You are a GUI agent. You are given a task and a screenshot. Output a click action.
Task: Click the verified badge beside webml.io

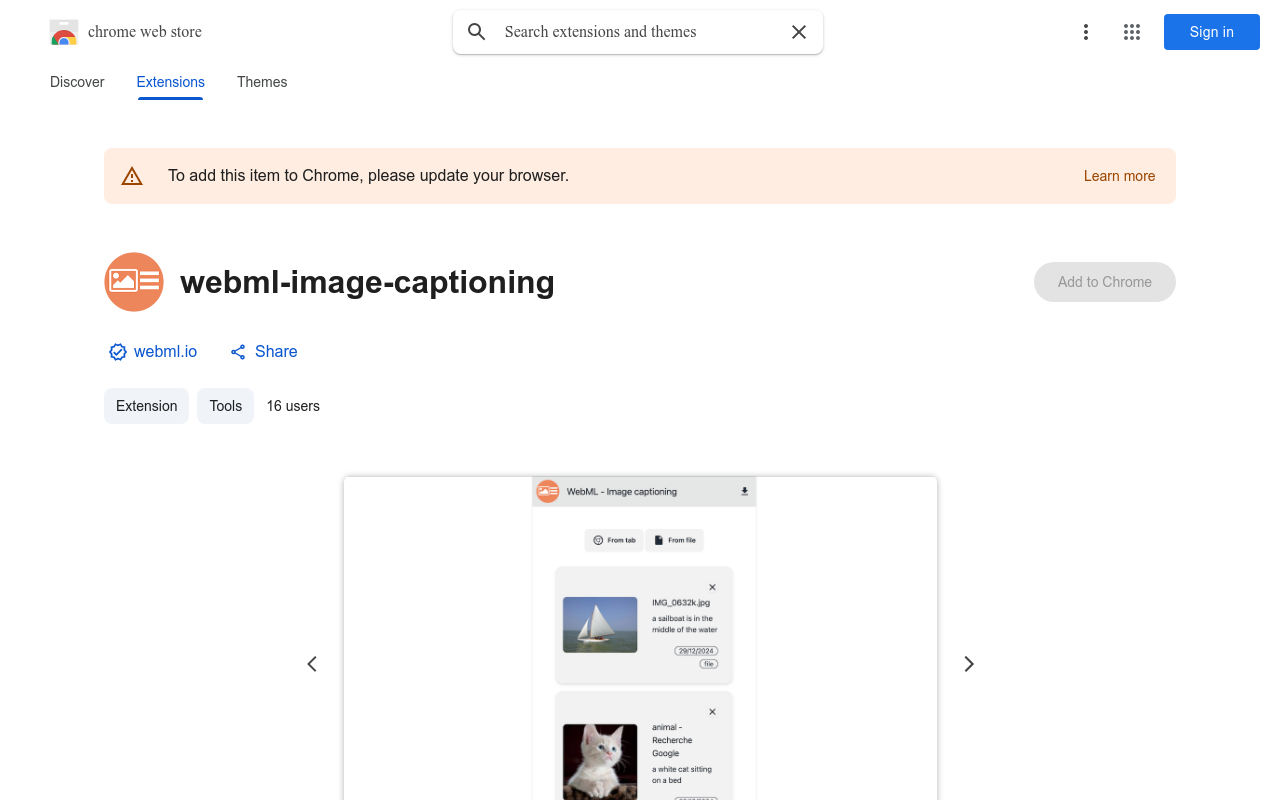[x=118, y=352]
